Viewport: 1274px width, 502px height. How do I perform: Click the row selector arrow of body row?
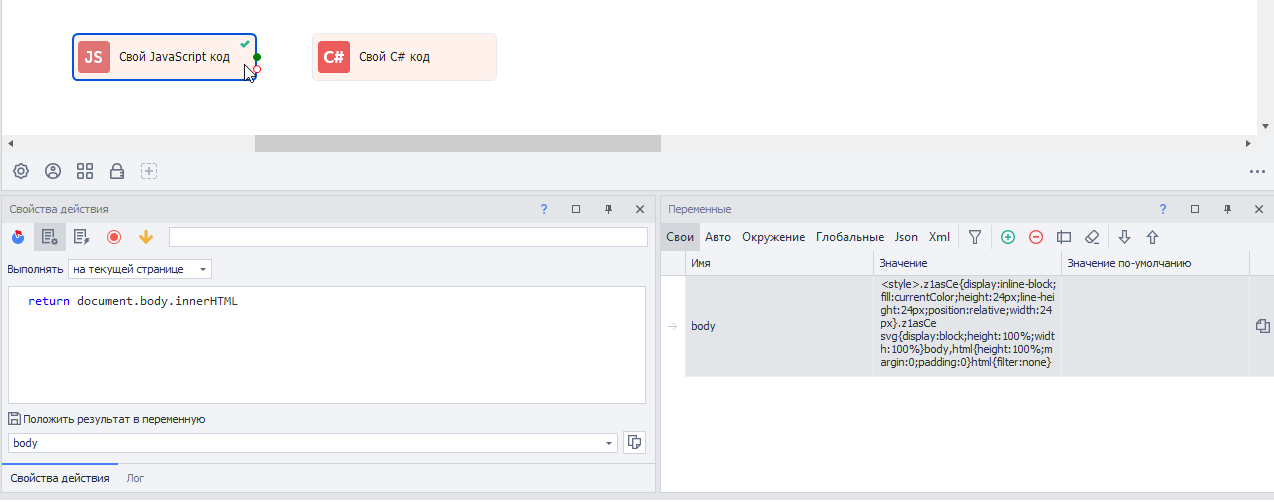point(672,326)
